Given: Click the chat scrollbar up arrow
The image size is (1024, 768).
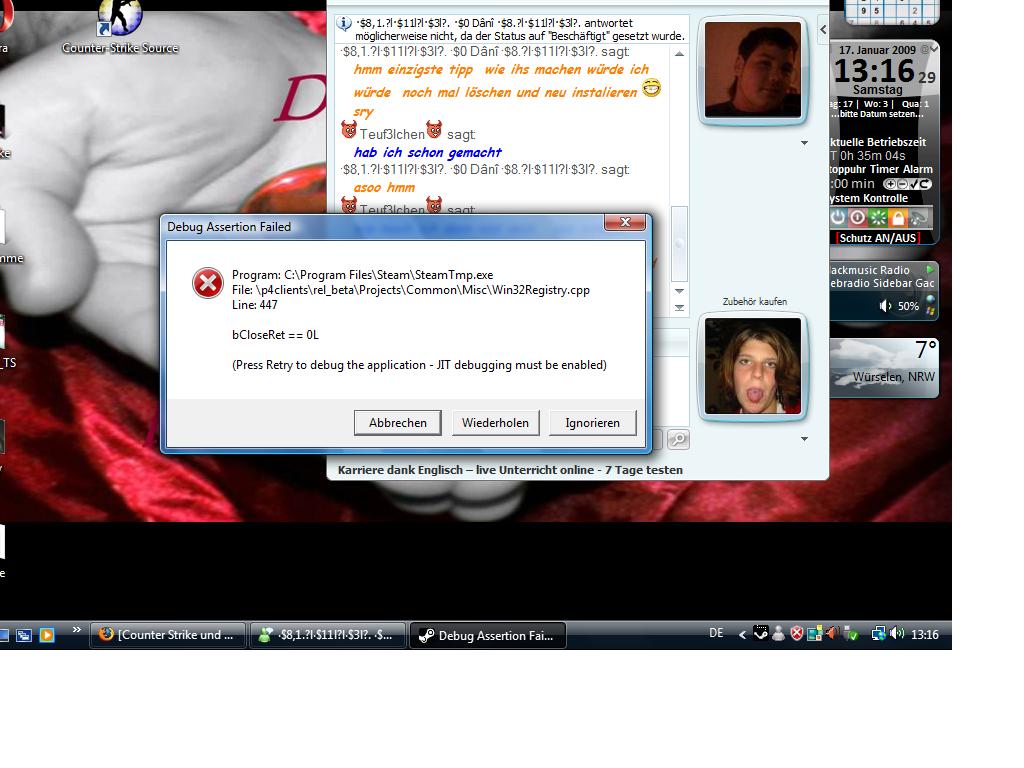Looking at the screenshot, I should coord(679,54).
